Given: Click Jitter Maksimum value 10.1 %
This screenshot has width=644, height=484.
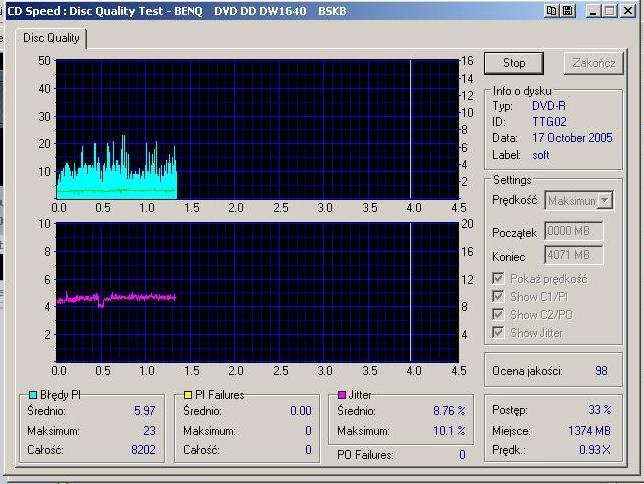Looking at the screenshot, I should 449,431.
